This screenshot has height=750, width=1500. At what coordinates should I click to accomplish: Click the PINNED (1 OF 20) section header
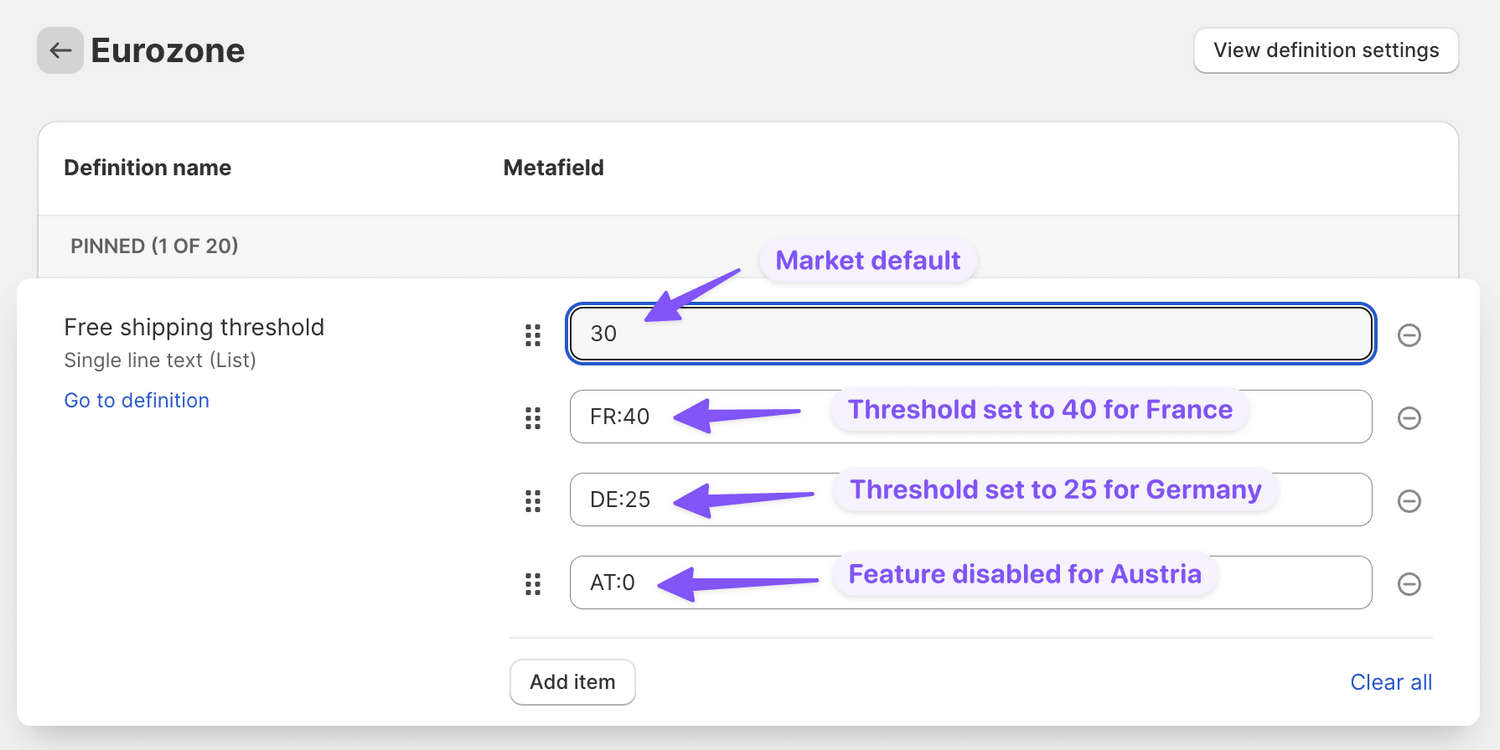pyautogui.click(x=154, y=246)
